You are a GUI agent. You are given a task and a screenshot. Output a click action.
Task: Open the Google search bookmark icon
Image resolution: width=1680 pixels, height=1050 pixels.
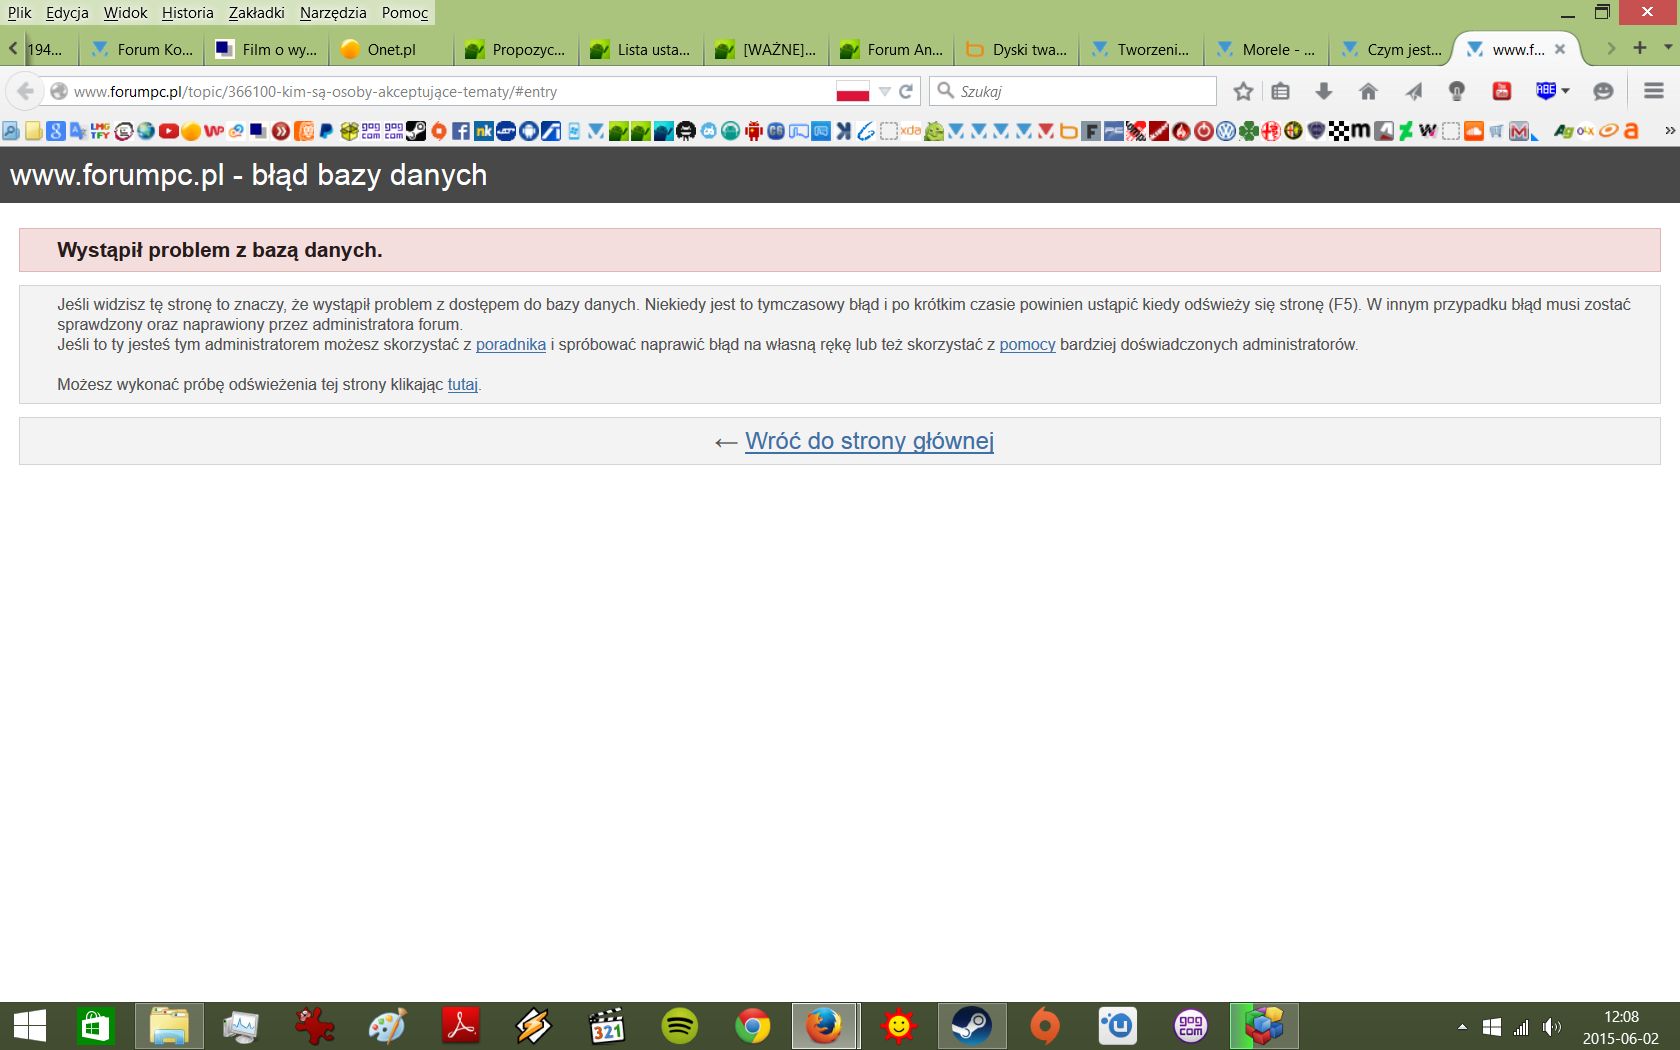56,131
